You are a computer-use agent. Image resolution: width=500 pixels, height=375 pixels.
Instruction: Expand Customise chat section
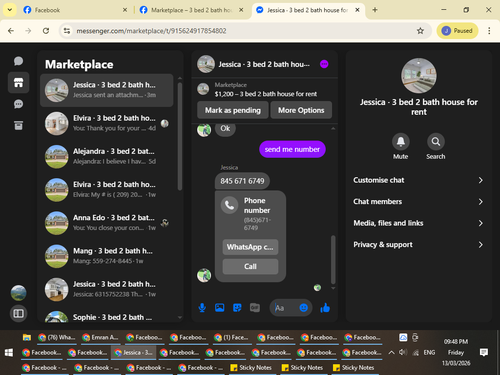pyautogui.click(x=419, y=180)
